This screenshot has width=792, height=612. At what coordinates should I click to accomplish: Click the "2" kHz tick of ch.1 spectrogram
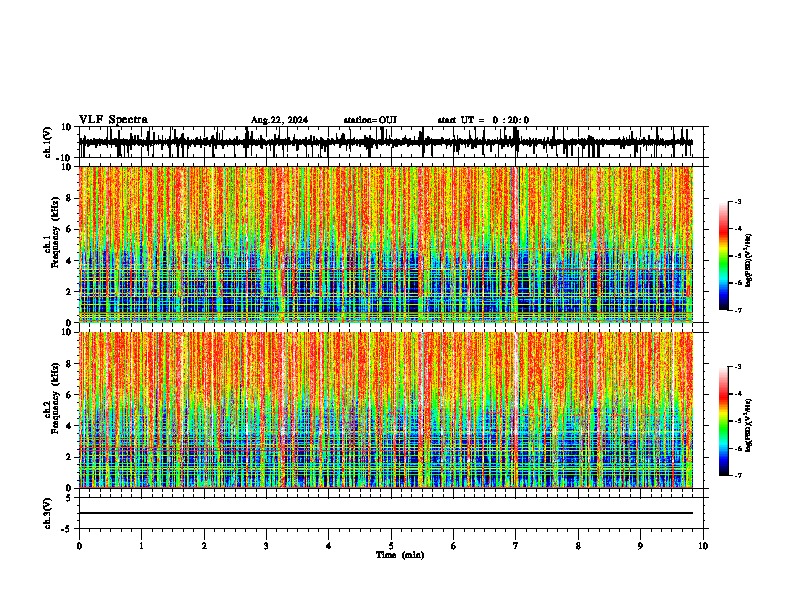click(69, 291)
